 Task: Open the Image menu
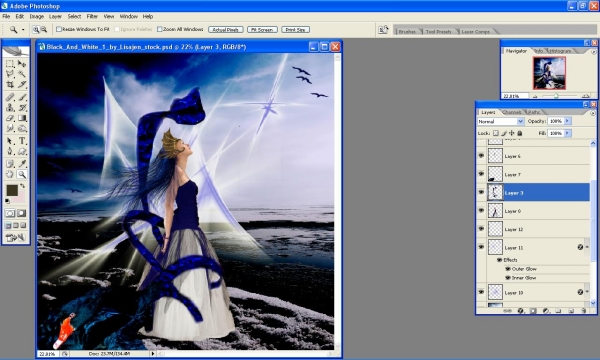point(37,16)
